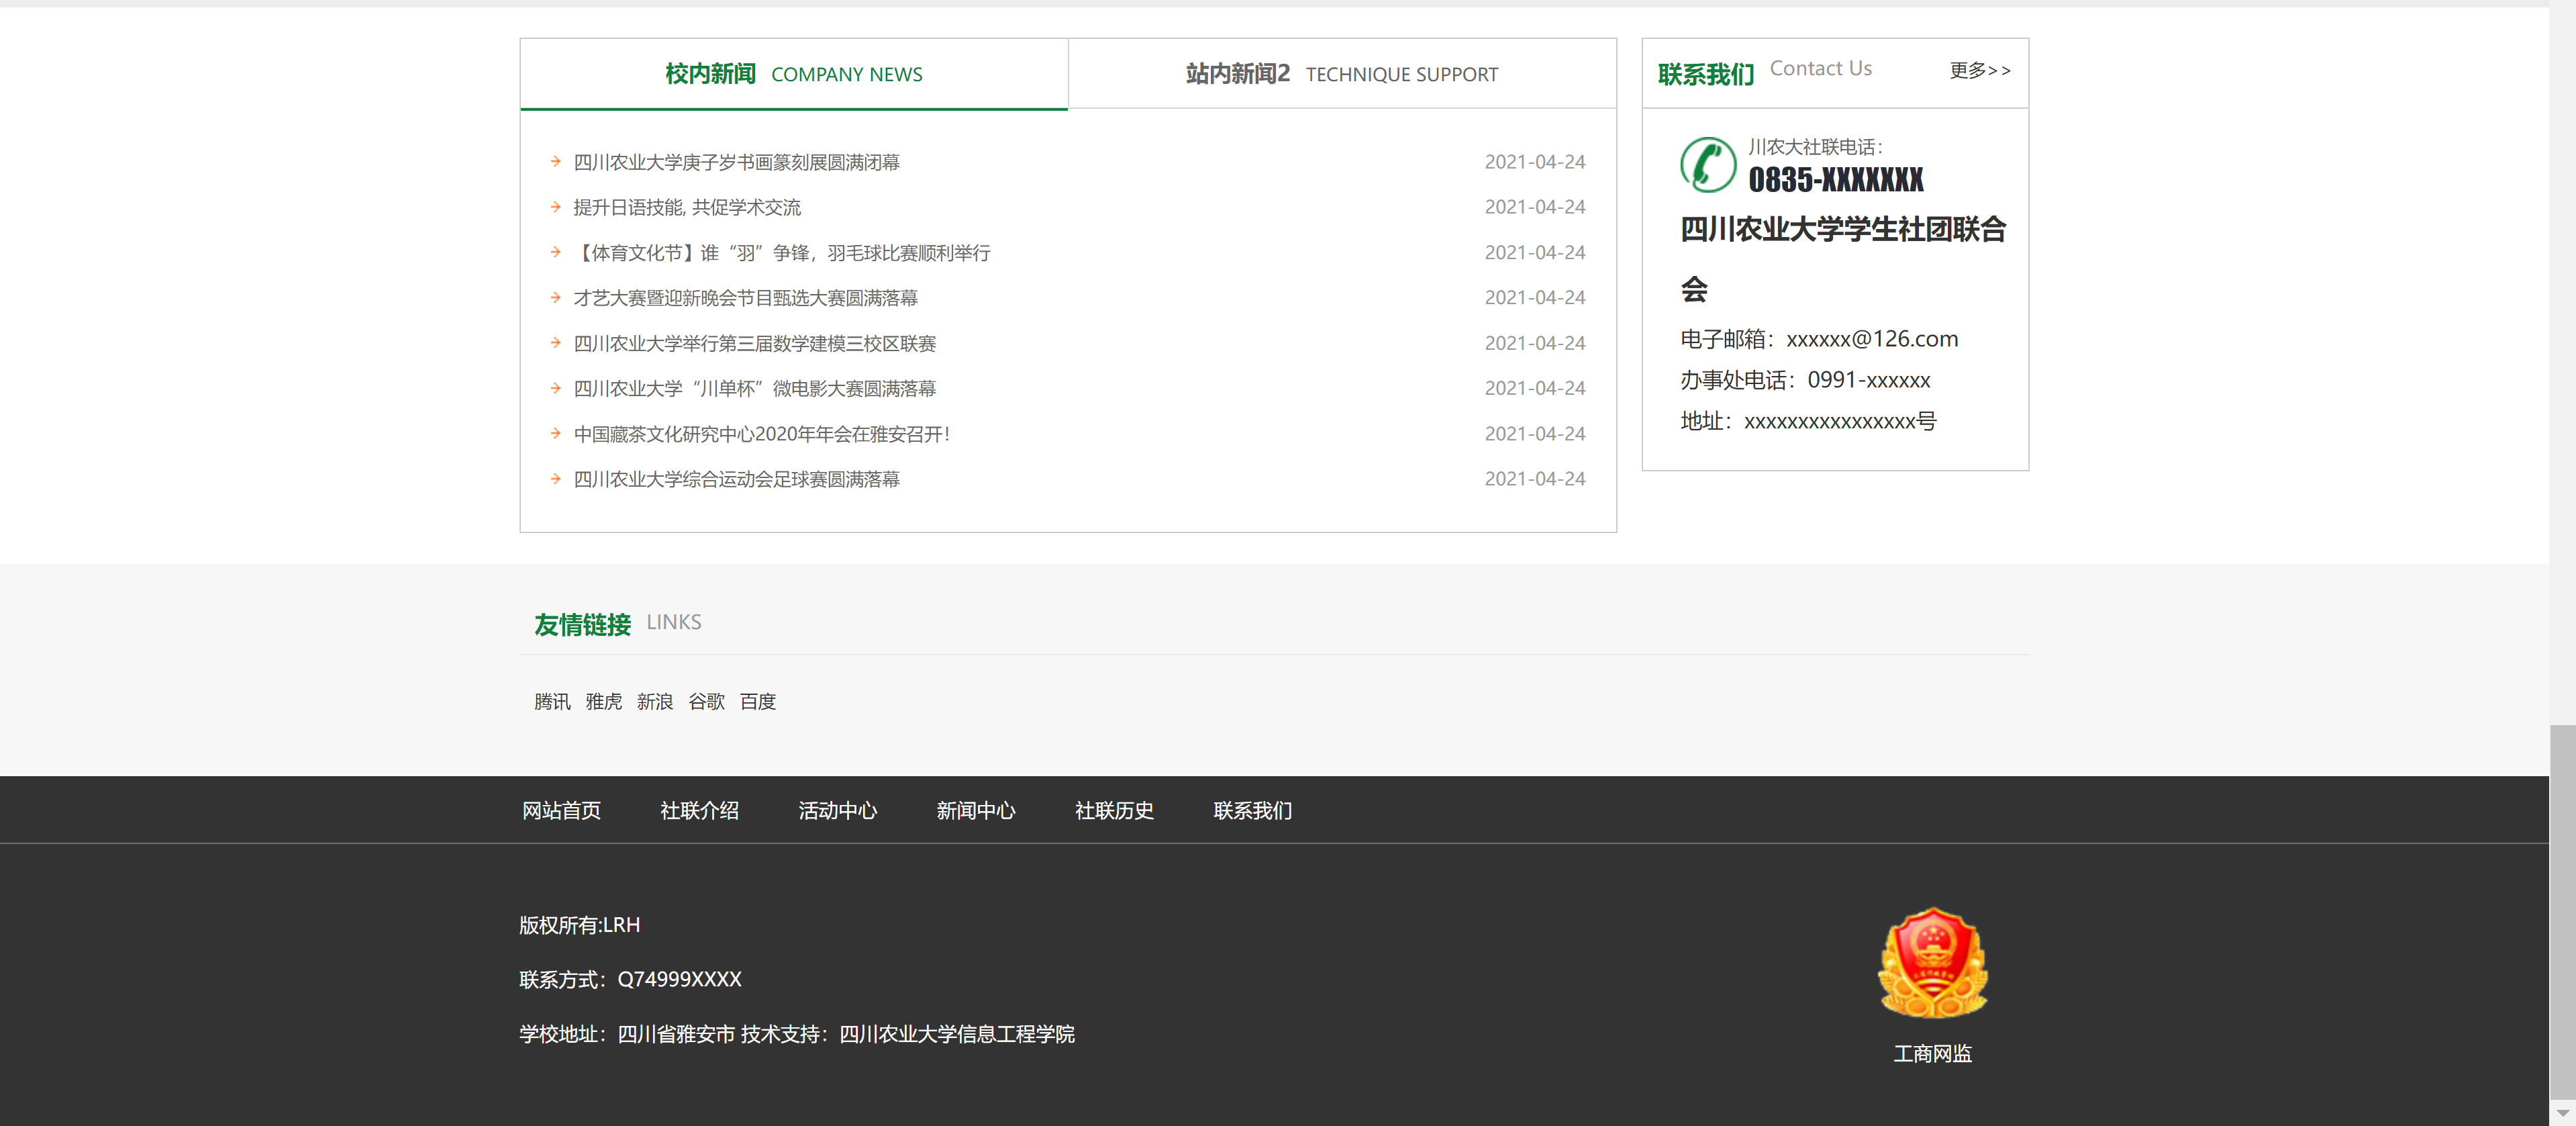The height and width of the screenshot is (1126, 2576).
Task: Open 社联历史 in footer navigation
Action: pyautogui.click(x=1114, y=810)
